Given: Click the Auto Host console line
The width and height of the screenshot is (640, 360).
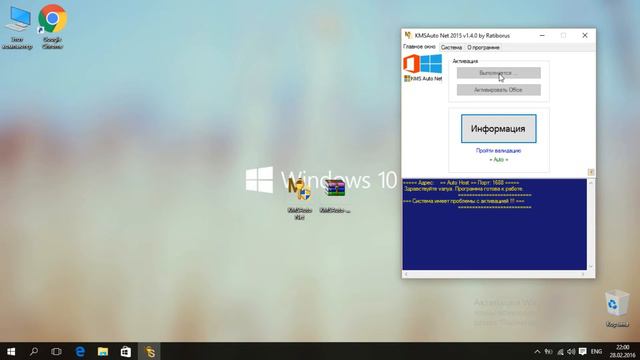Looking at the screenshot, I should click(x=461, y=182).
